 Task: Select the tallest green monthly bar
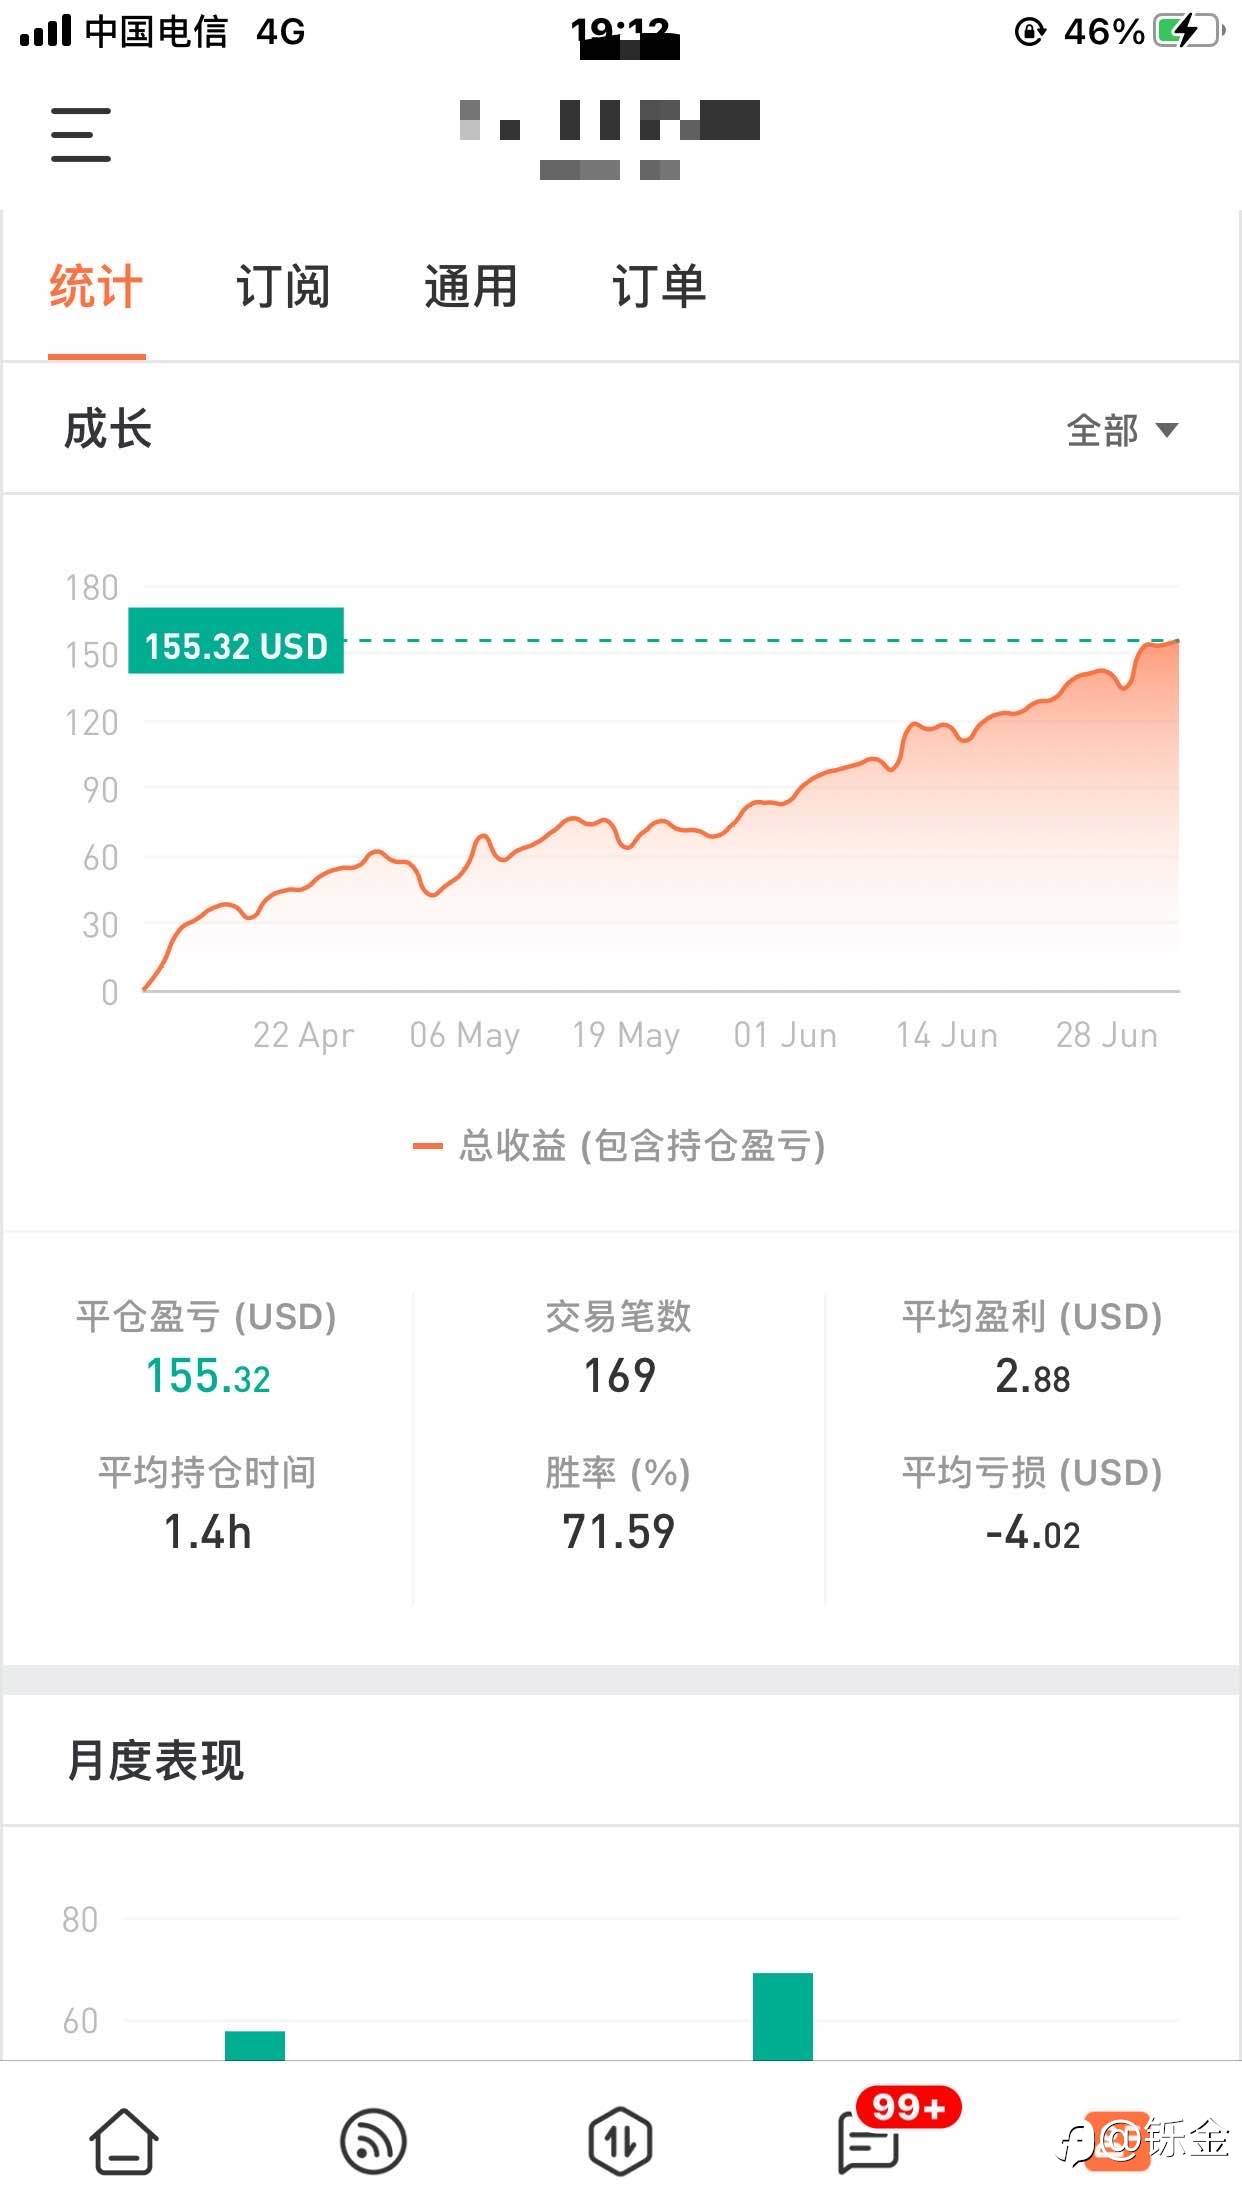point(782,2016)
